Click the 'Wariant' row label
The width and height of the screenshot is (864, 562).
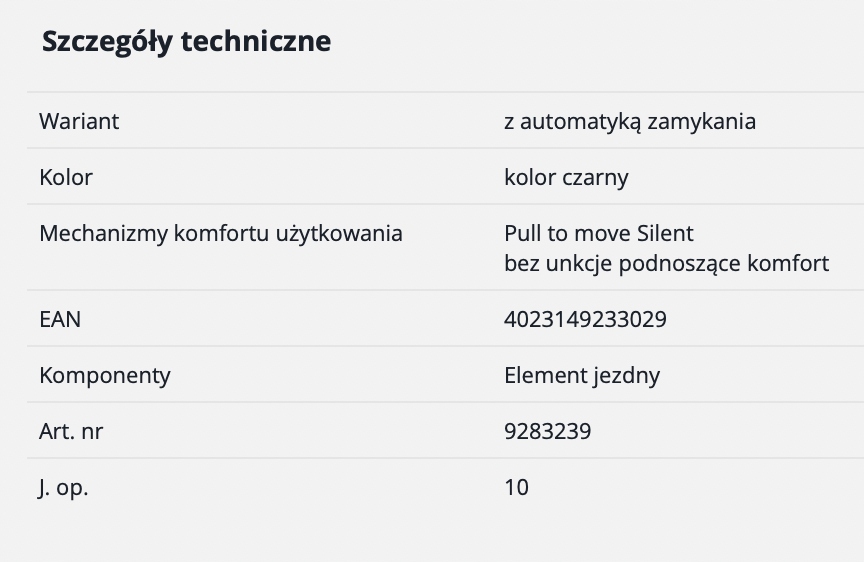click(x=79, y=121)
